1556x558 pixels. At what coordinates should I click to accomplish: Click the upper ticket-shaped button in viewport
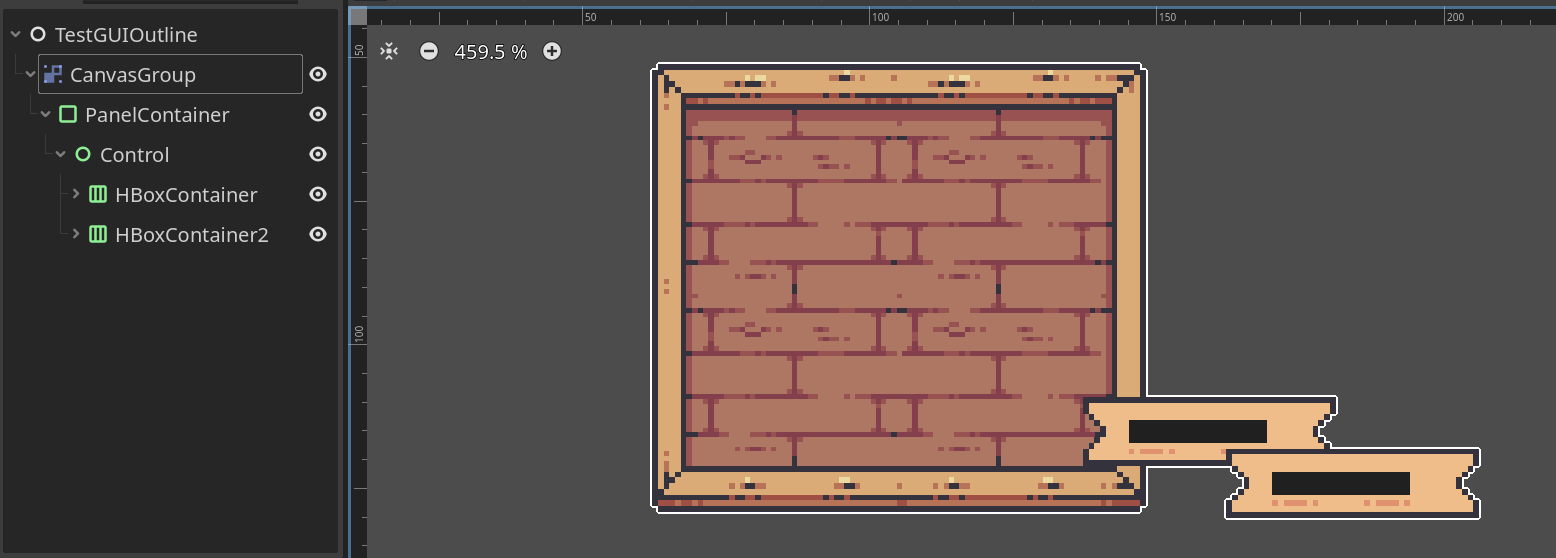pyautogui.click(x=1210, y=432)
